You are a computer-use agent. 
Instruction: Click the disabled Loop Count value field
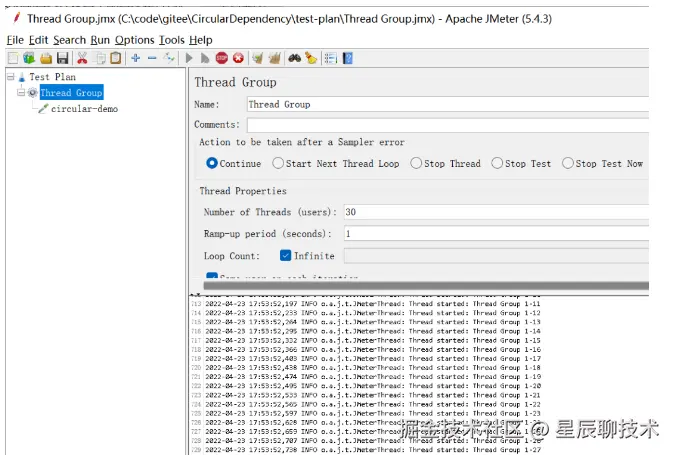(x=496, y=256)
